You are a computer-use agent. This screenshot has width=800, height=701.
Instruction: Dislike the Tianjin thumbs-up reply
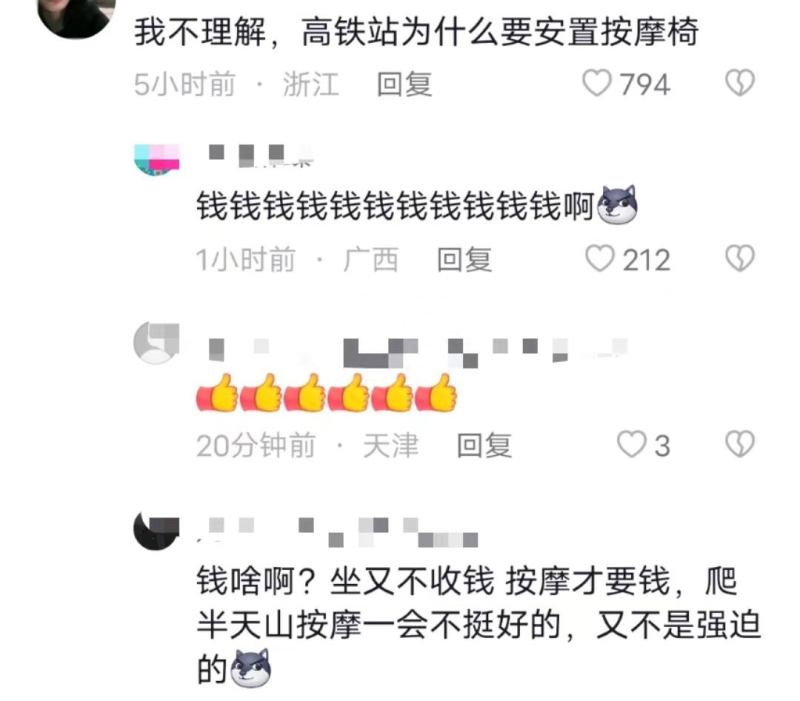point(740,444)
